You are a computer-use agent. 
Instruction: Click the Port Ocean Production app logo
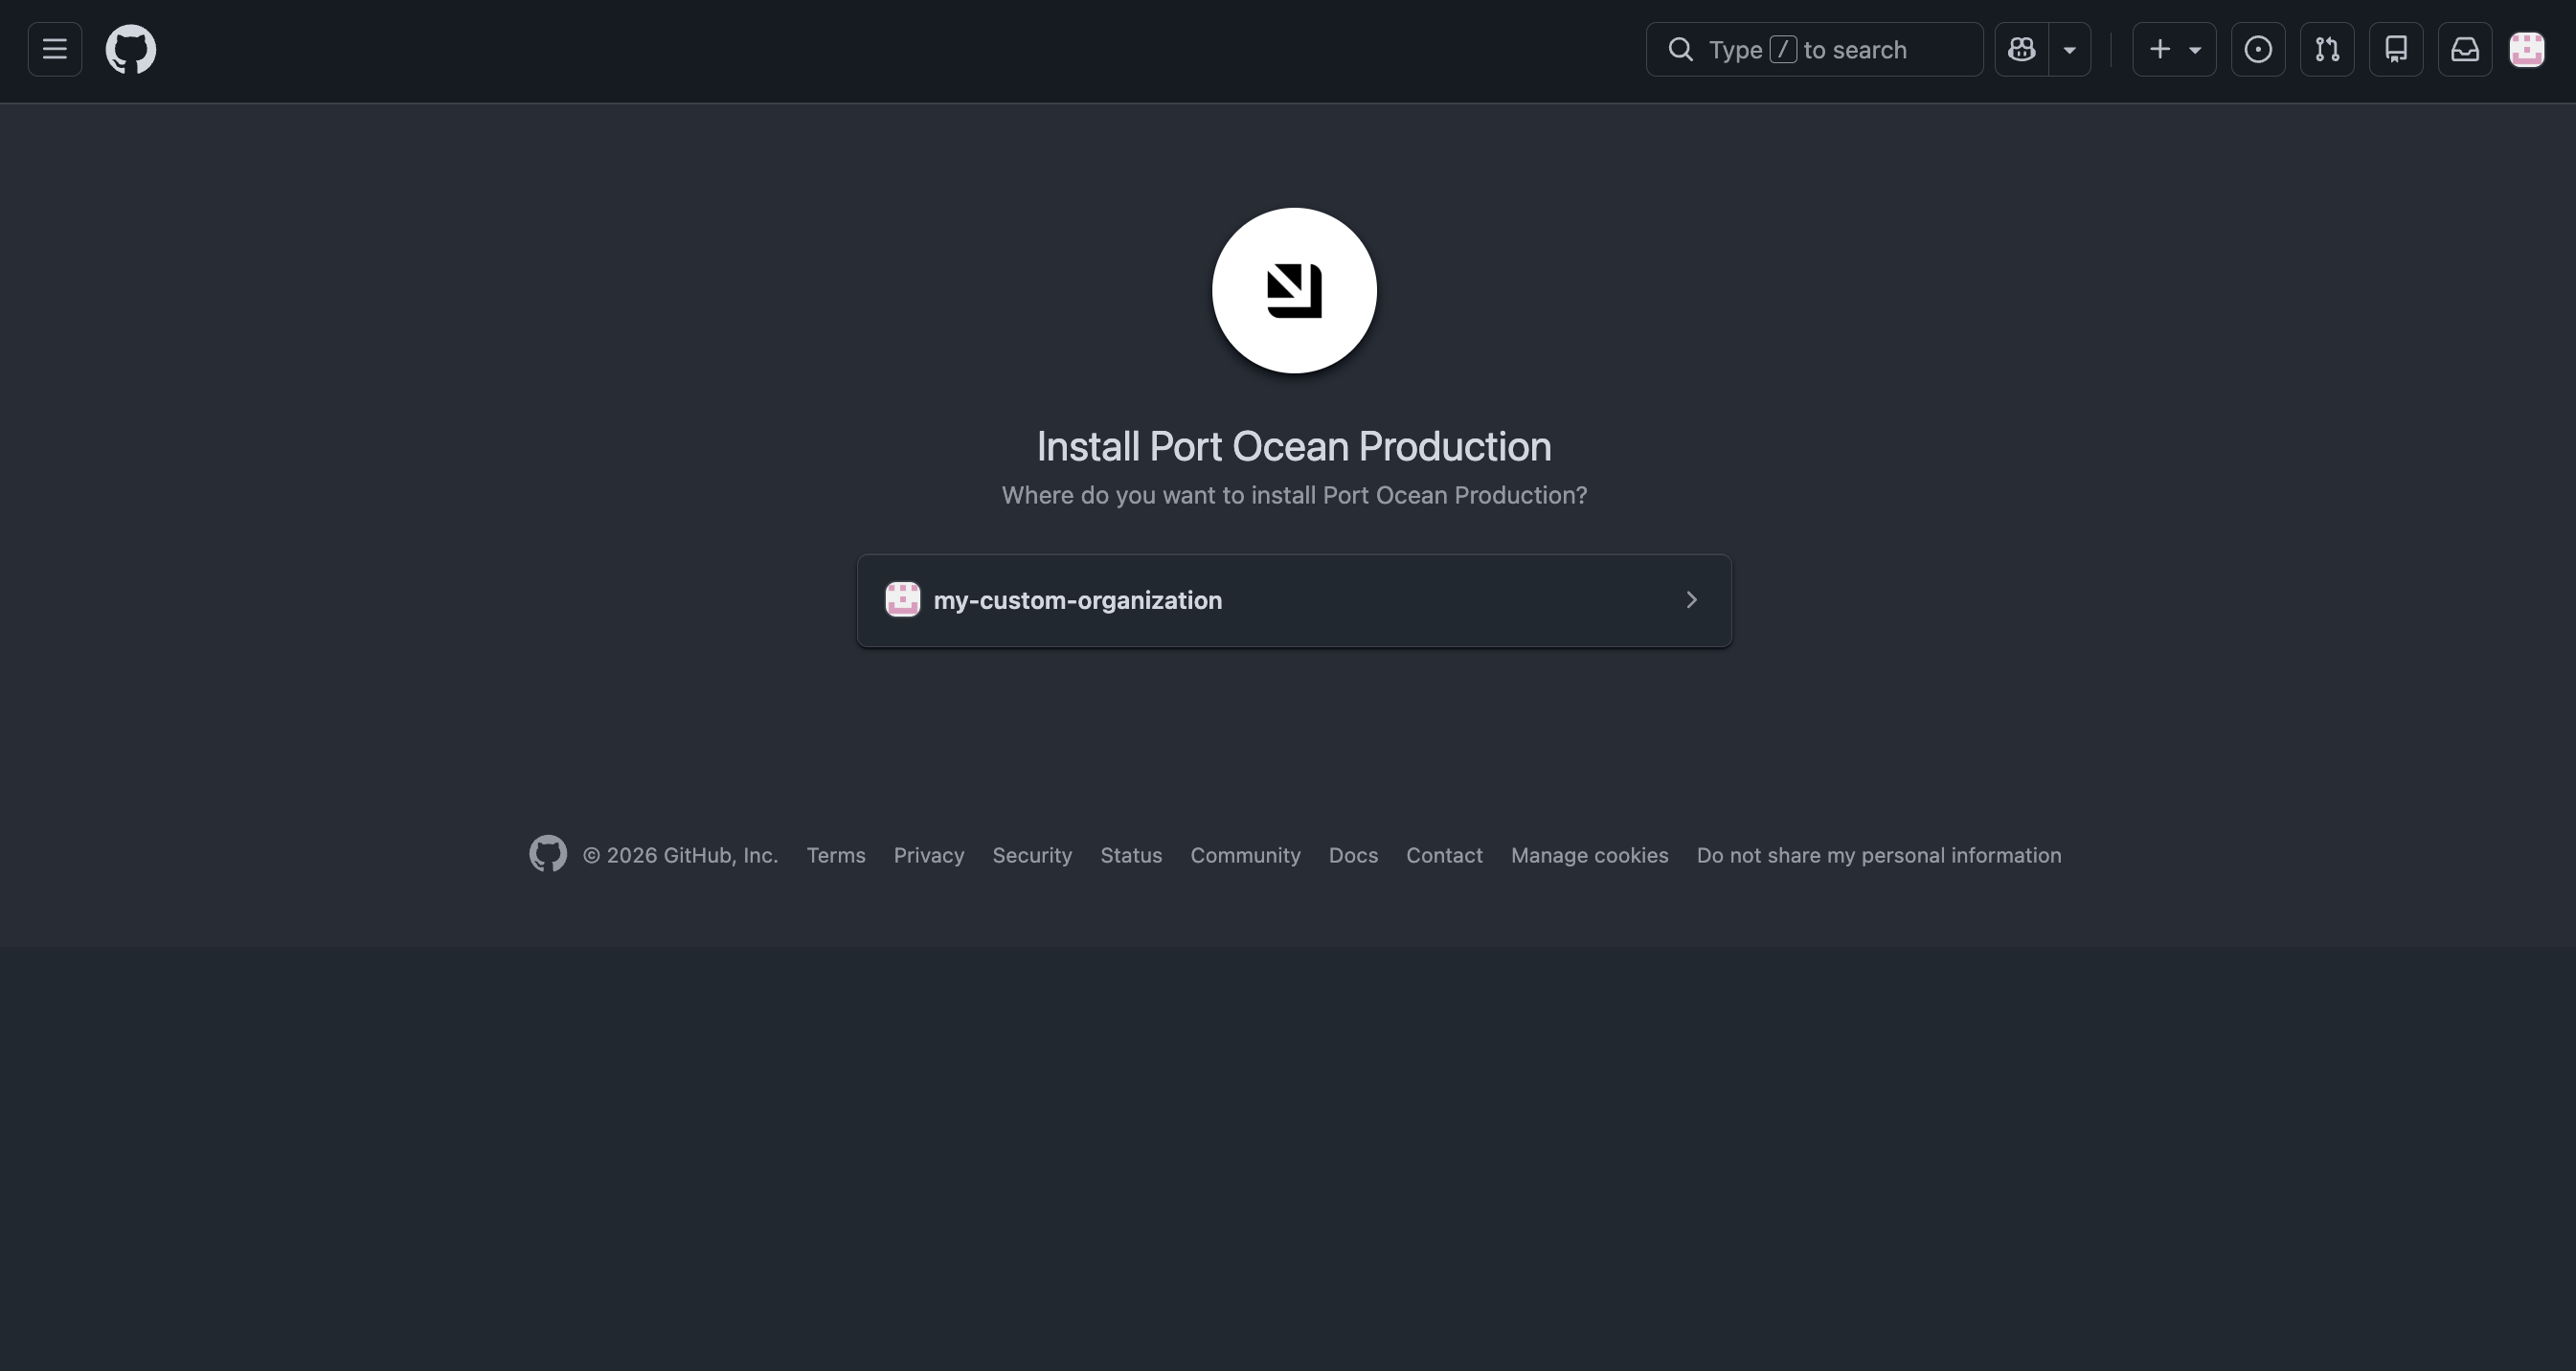coord(1294,291)
